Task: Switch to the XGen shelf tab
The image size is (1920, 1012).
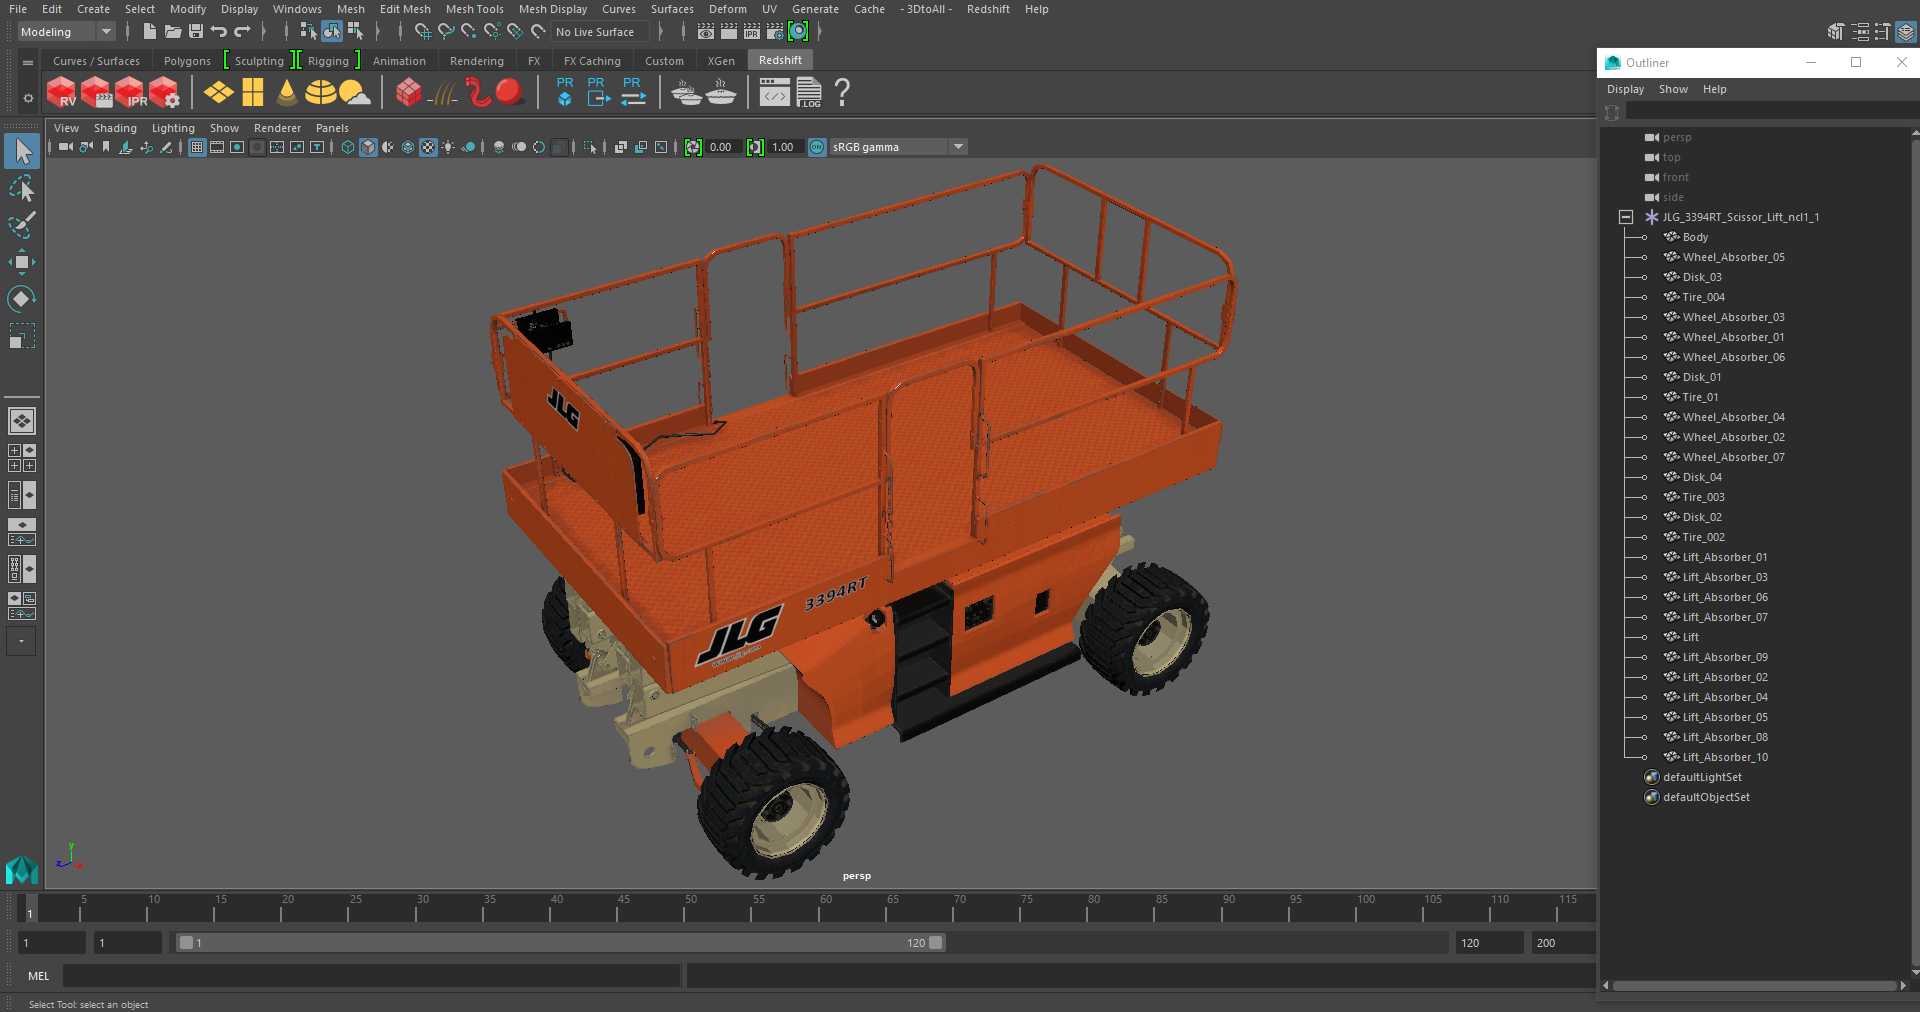Action: 721,61
